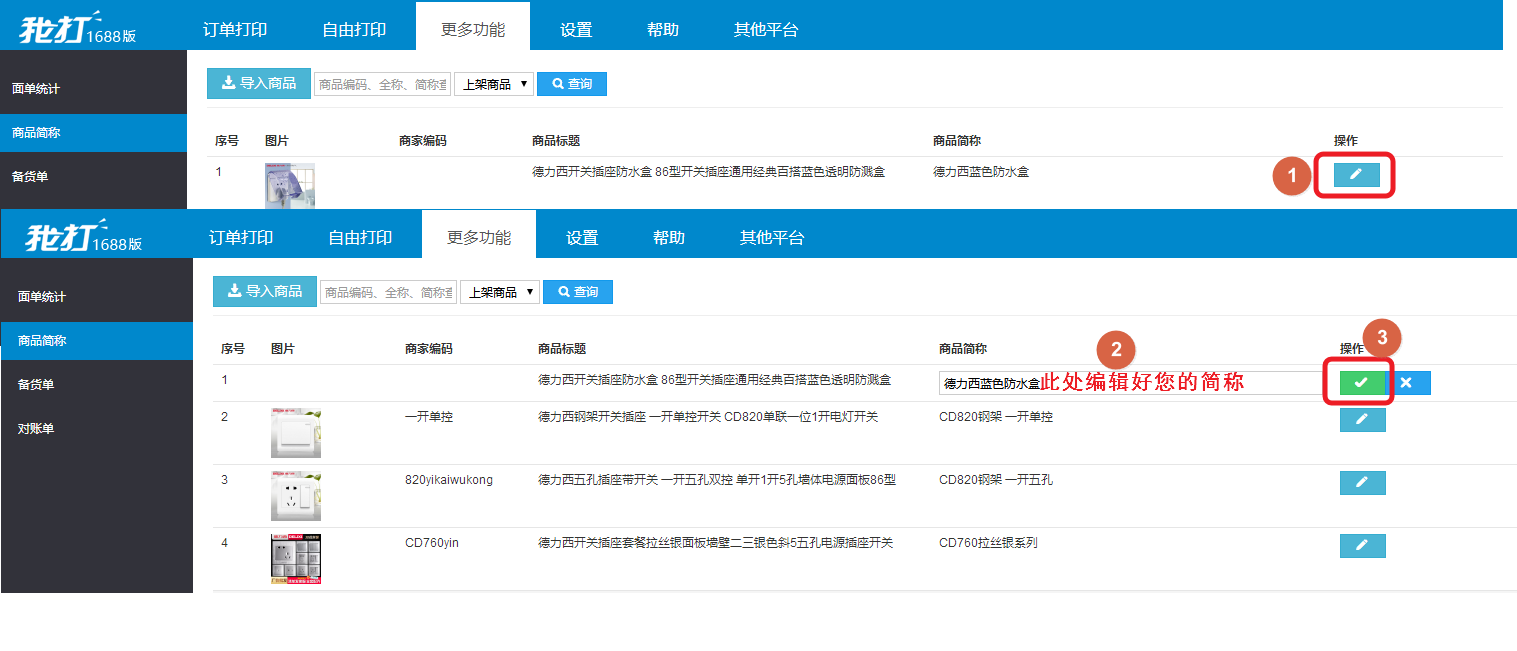Open the bottom 上架商品 dropdown
Screen dimensions: 1517x651
499,291
